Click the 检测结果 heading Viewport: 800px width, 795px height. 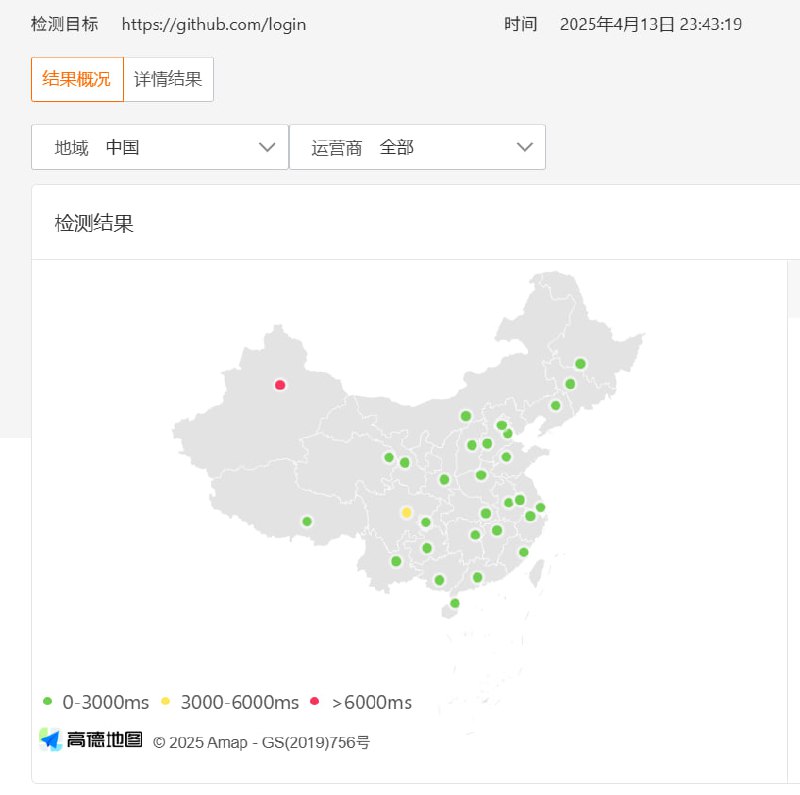[94, 223]
